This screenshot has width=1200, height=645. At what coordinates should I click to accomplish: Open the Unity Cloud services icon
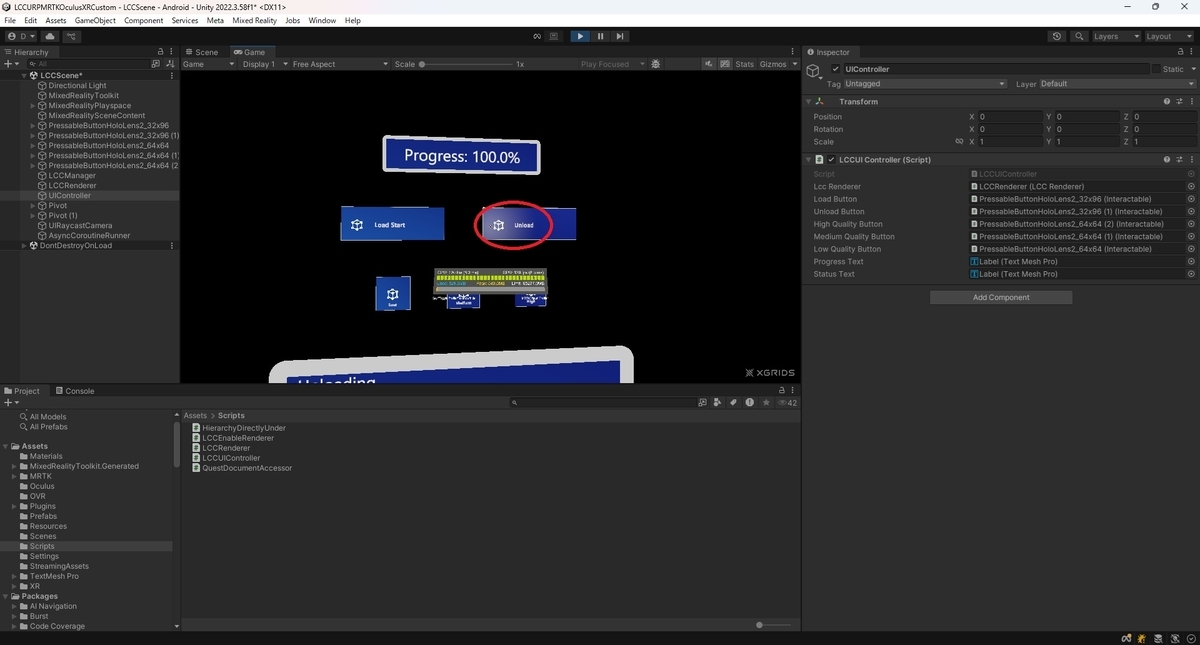tap(50, 36)
